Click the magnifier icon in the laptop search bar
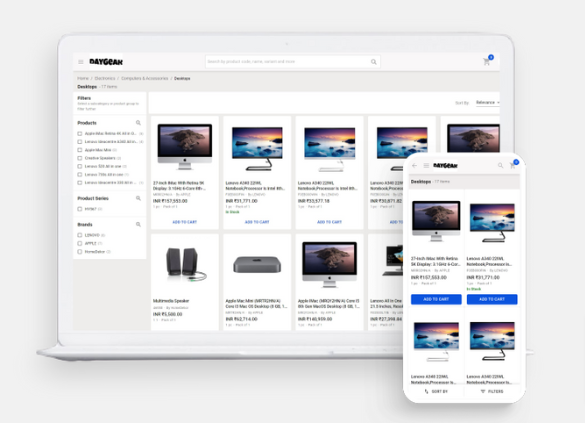 click(373, 62)
